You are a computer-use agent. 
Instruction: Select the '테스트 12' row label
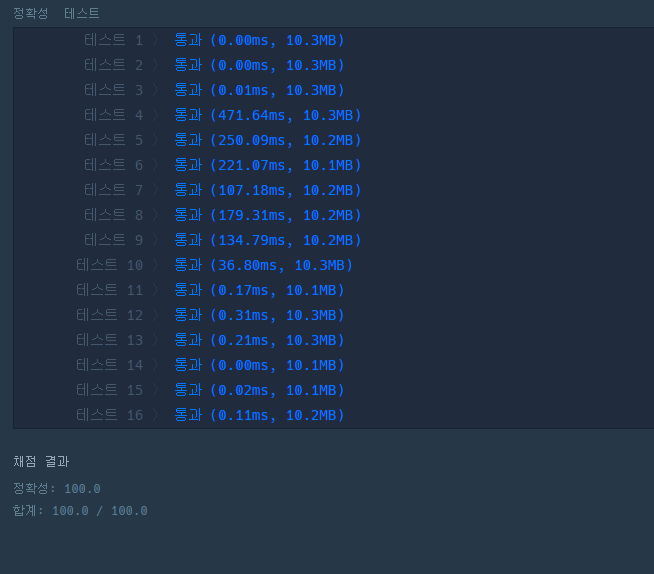(109, 315)
